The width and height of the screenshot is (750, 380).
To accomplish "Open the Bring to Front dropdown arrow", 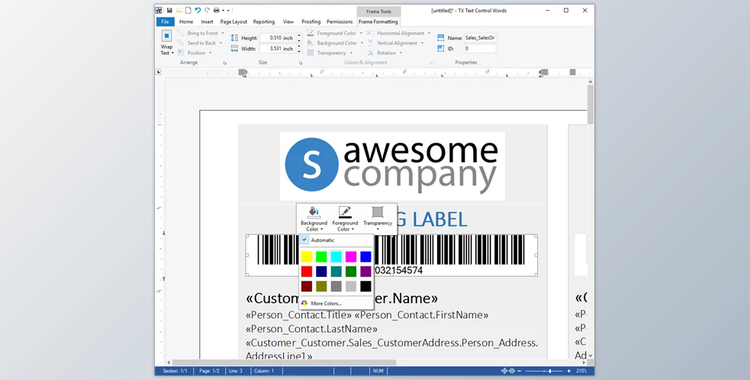I will click(222, 33).
